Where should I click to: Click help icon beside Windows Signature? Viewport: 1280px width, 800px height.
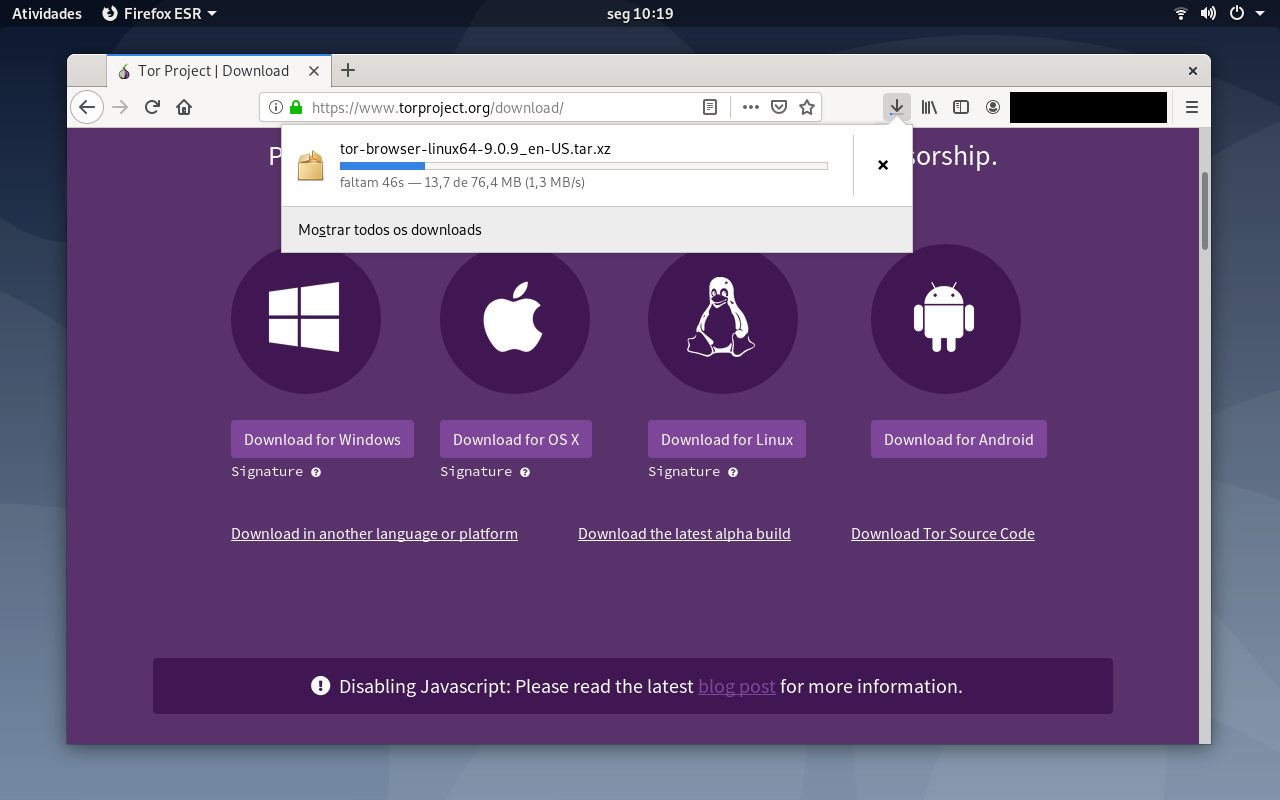316,472
